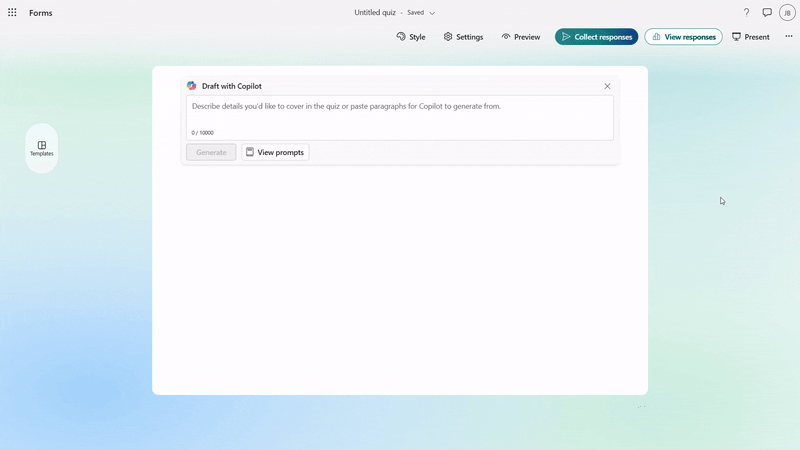This screenshot has height=450, width=800.
Task: Close the Draft with Copilot panel
Action: pyautogui.click(x=607, y=86)
